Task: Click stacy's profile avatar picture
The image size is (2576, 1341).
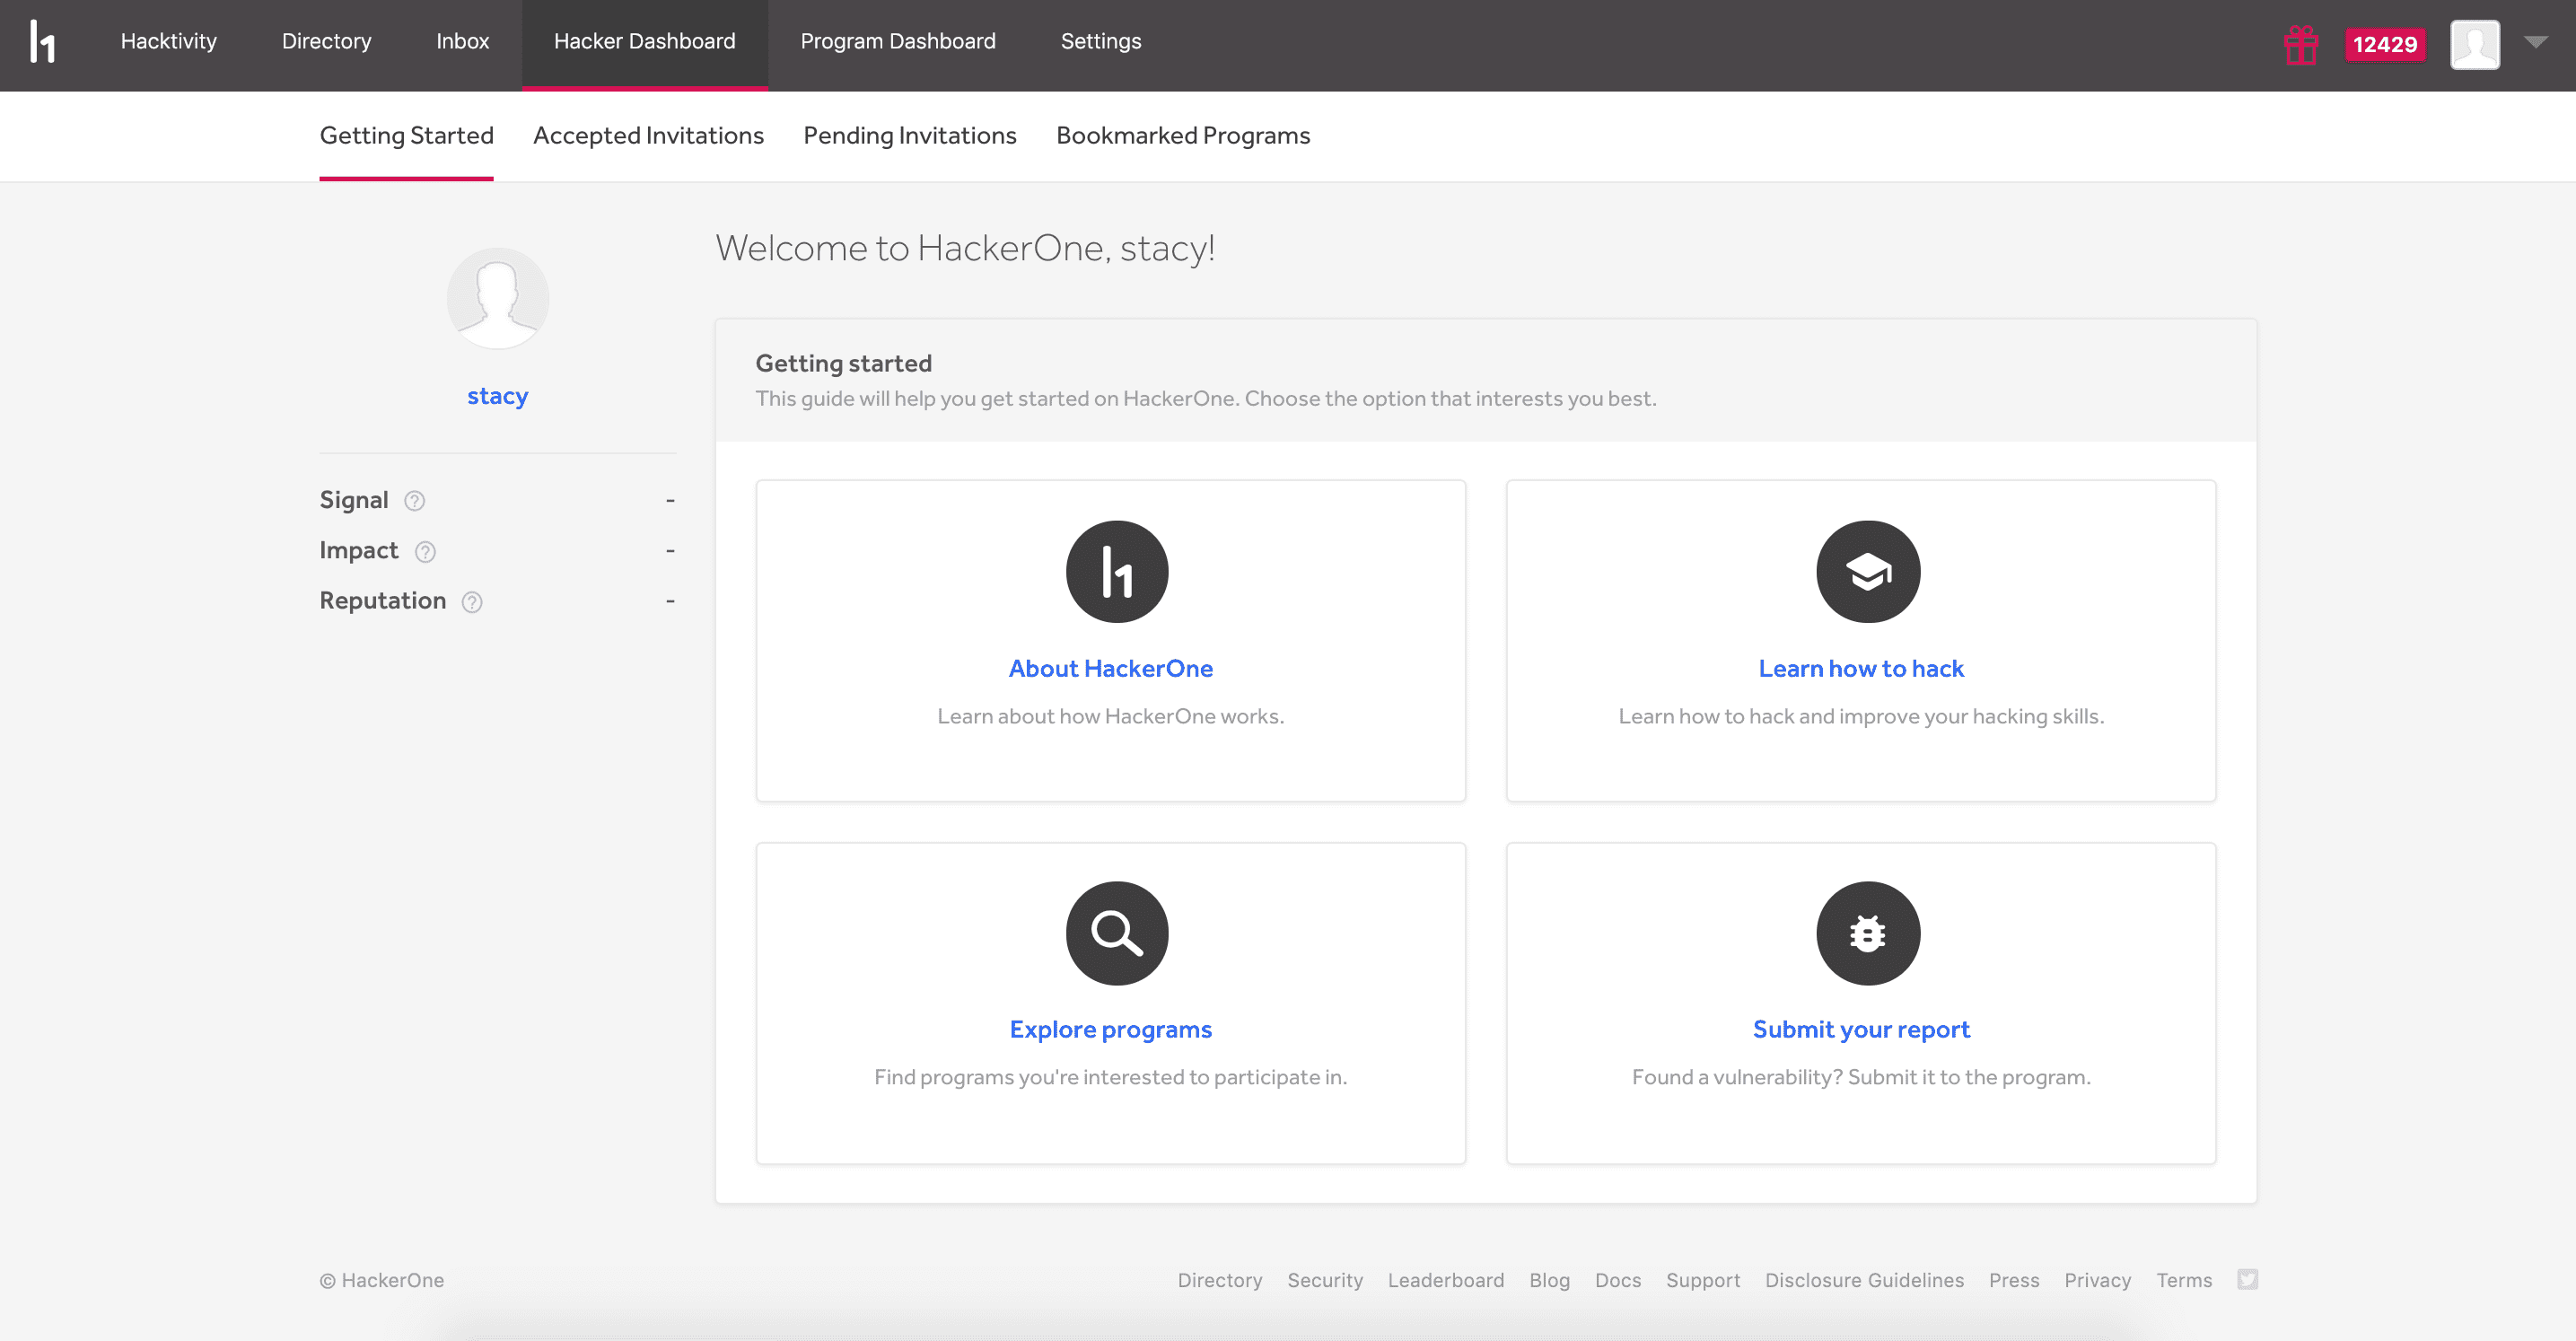Action: click(x=497, y=298)
